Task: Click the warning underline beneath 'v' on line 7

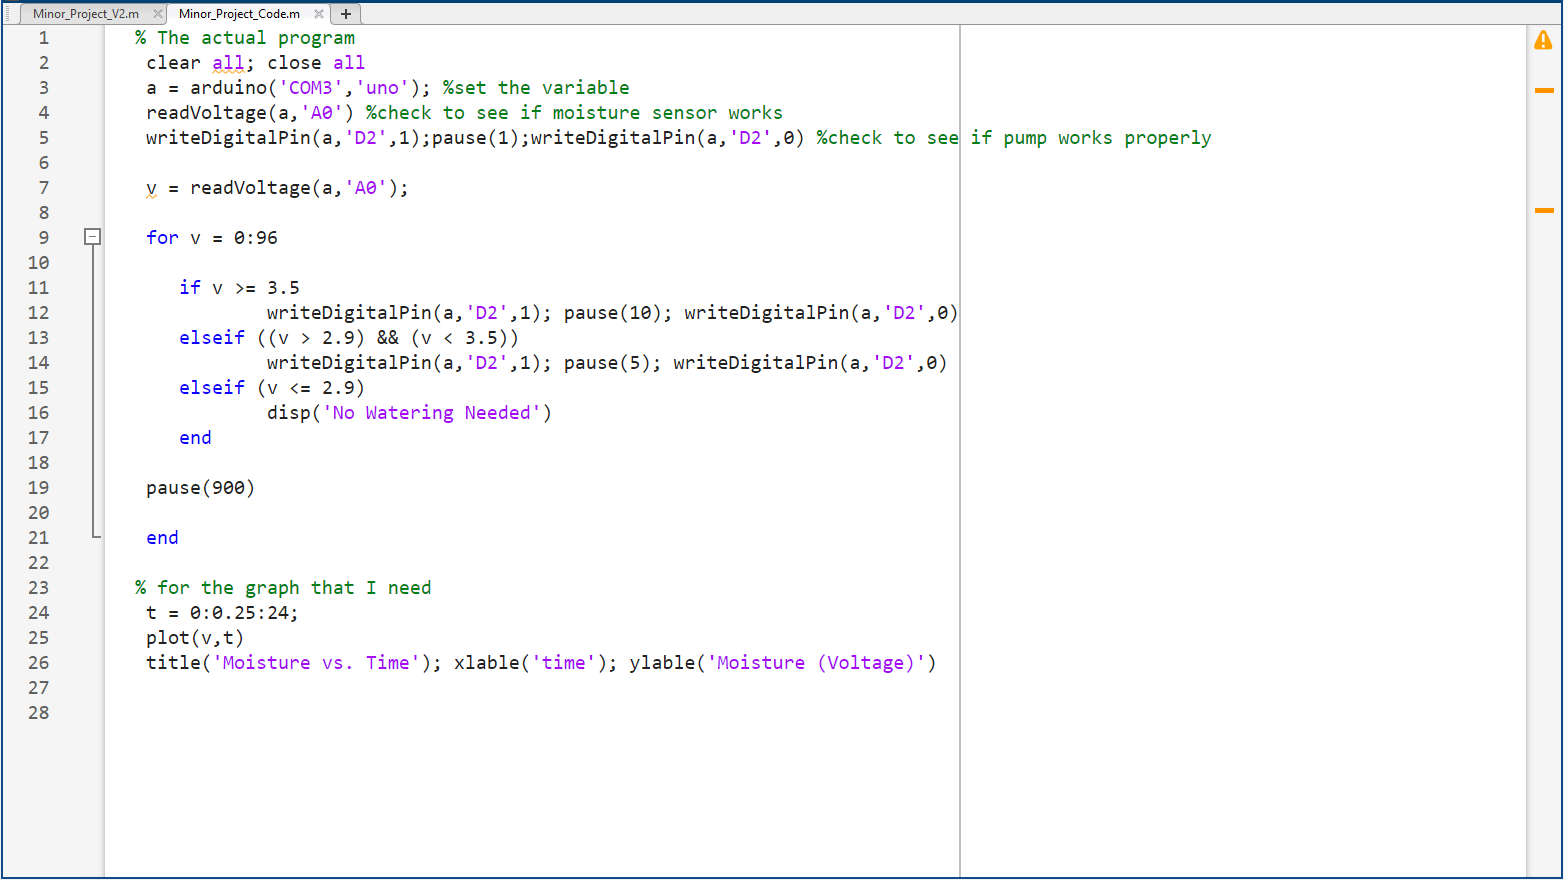Action: click(150, 193)
